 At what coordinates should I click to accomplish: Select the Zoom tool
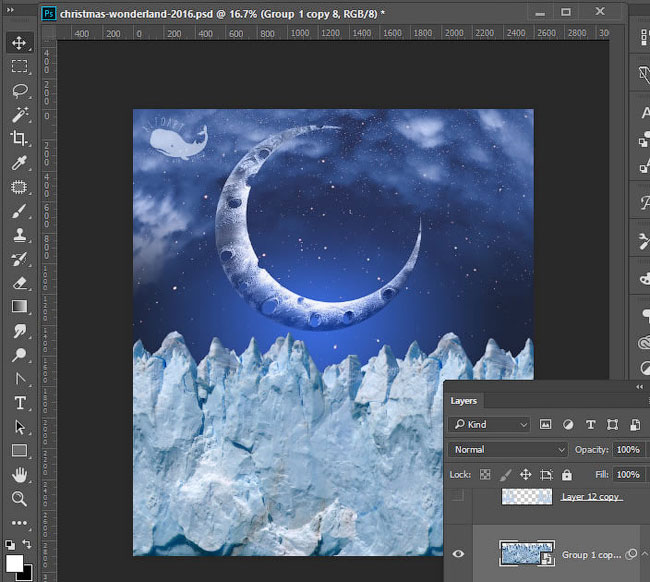(x=19, y=498)
